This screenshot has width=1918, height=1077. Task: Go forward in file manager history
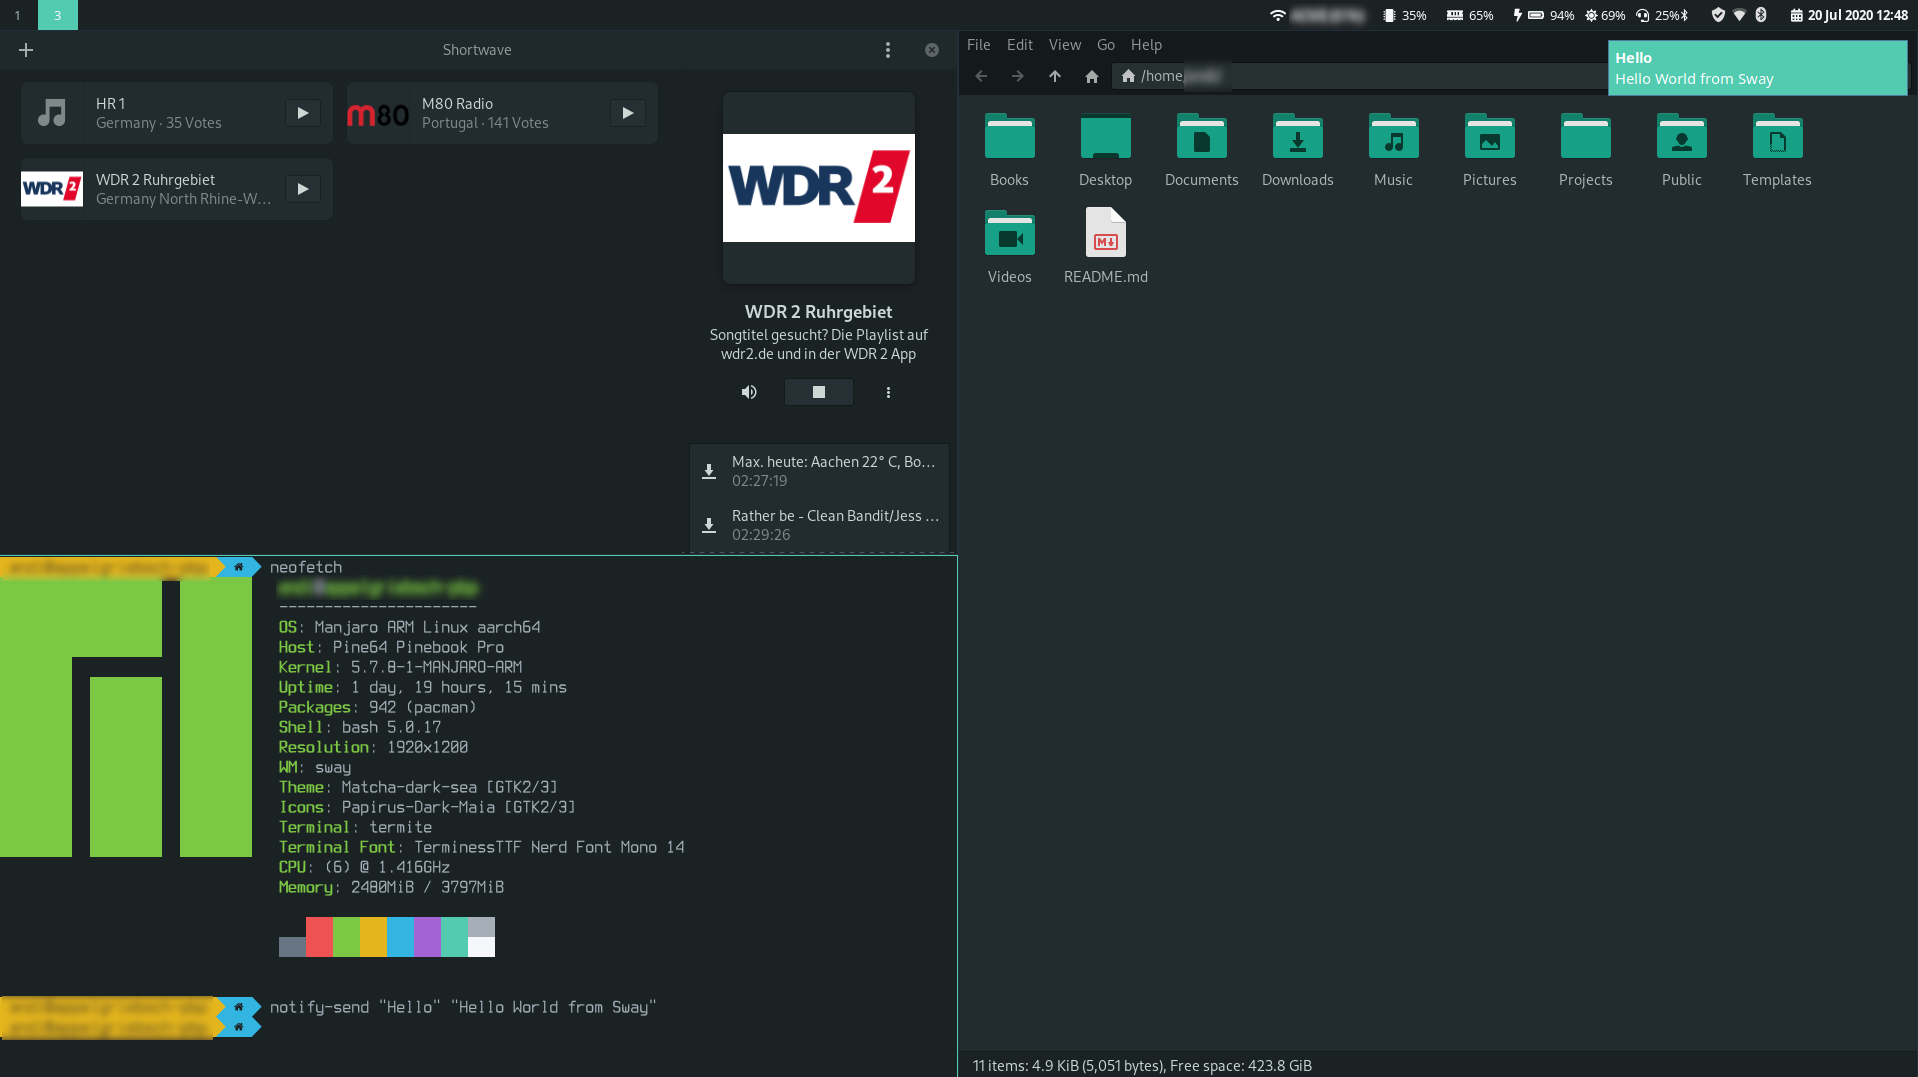click(x=1018, y=76)
